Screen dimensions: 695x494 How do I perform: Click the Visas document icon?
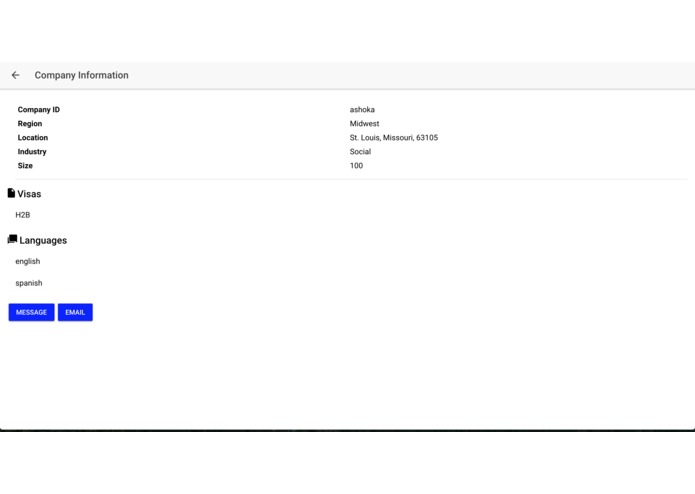tap(12, 193)
